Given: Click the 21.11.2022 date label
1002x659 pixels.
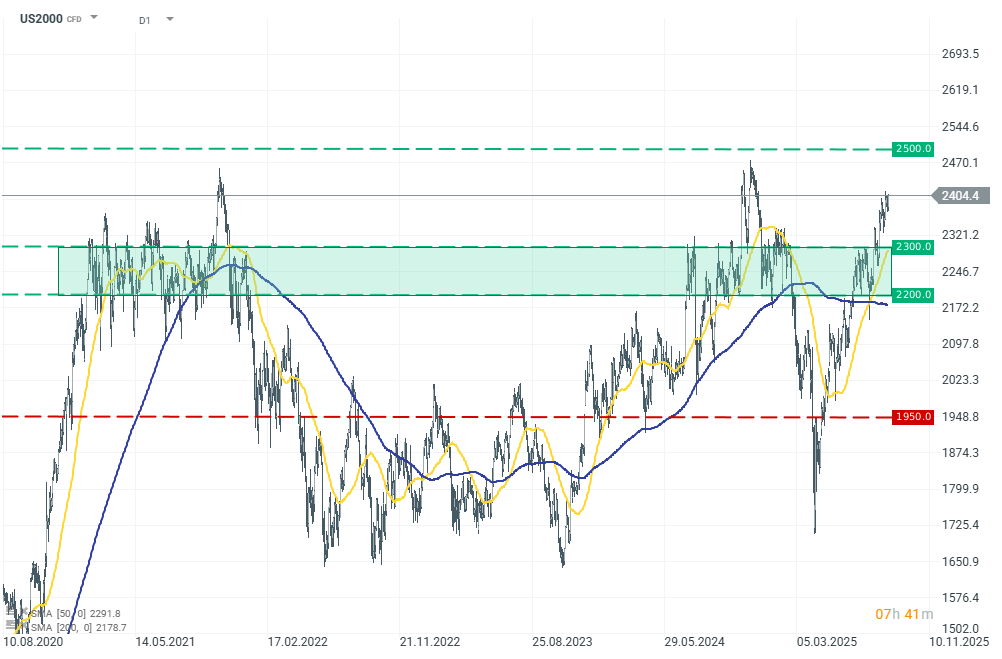Looking at the screenshot, I should (430, 642).
